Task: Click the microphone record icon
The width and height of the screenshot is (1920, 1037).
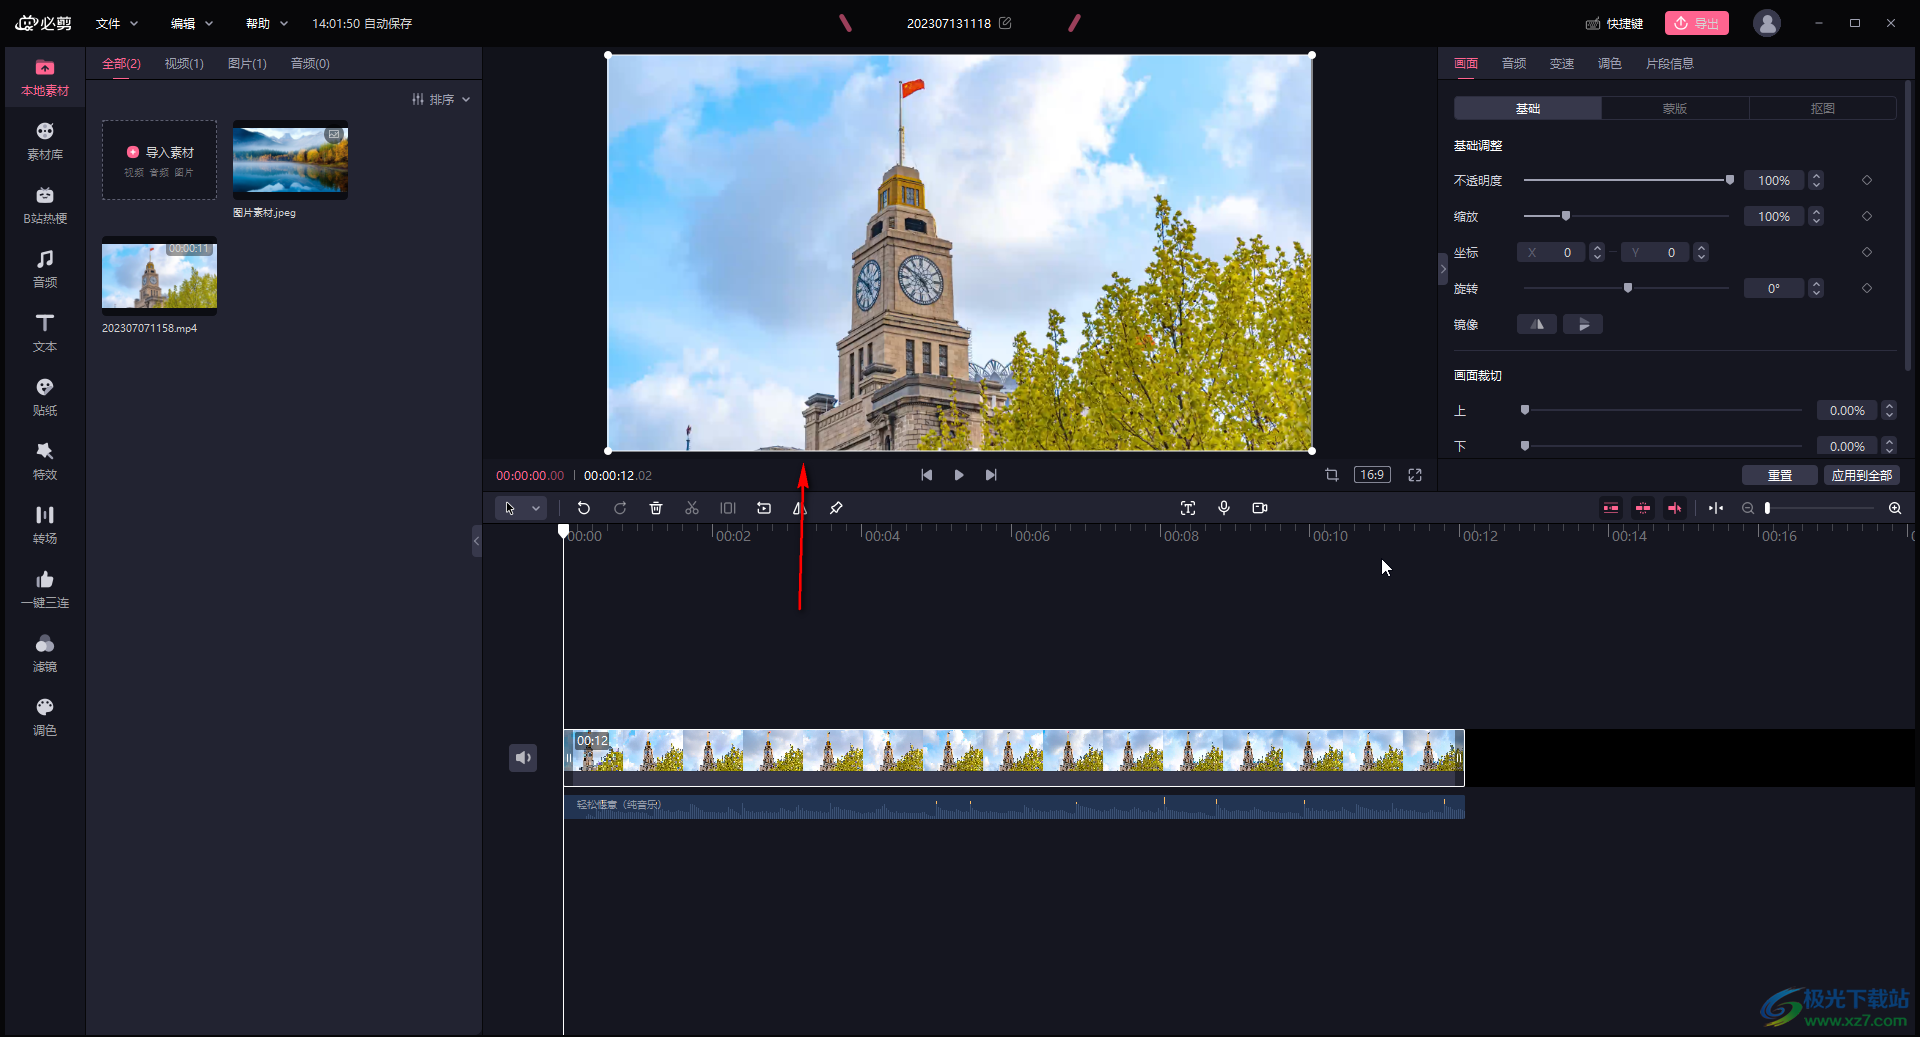Action: pos(1224,508)
